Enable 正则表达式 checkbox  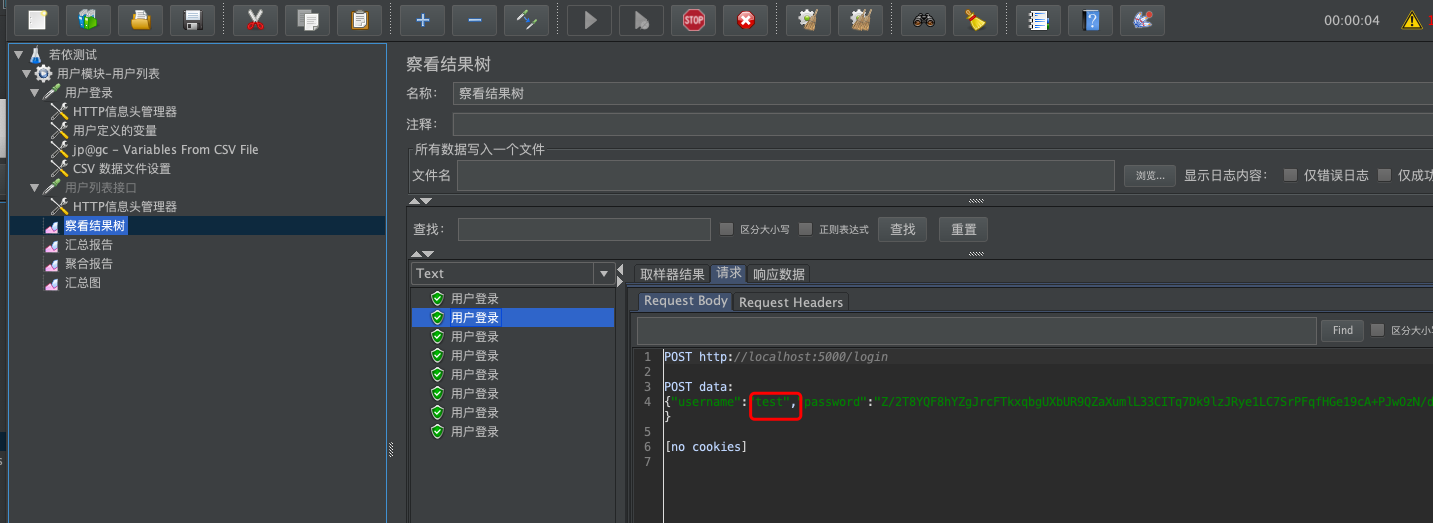pyautogui.click(x=805, y=229)
